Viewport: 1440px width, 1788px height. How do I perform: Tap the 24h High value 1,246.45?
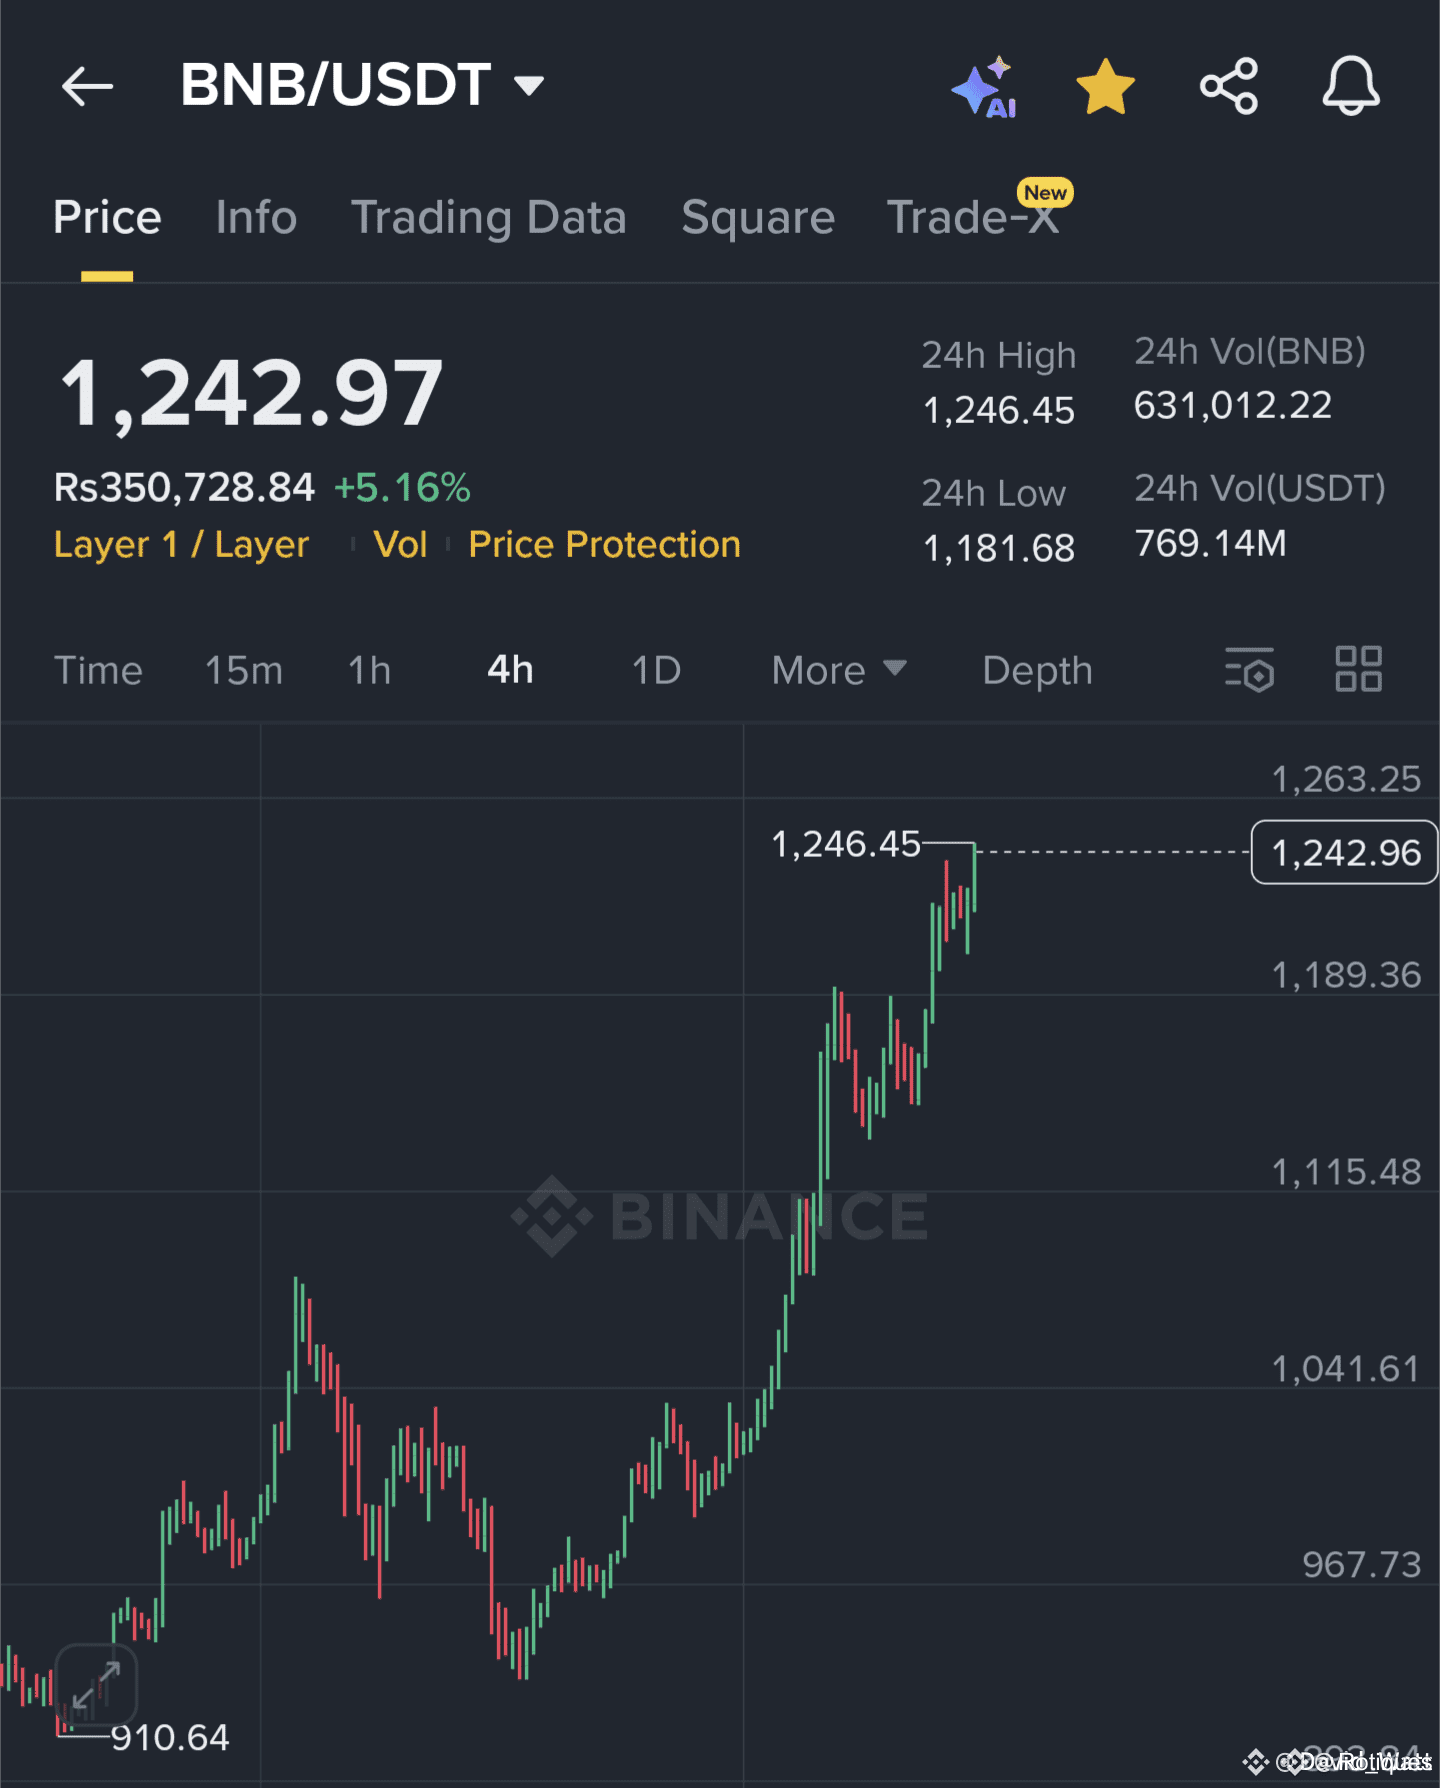[999, 410]
